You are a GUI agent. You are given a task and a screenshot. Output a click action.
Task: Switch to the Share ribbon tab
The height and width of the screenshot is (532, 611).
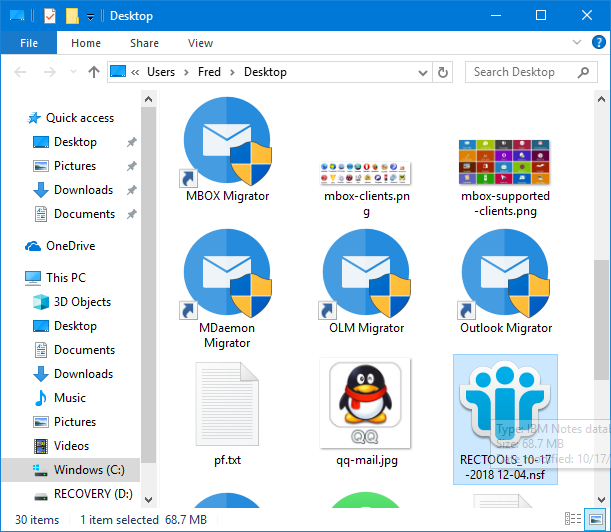[144, 43]
